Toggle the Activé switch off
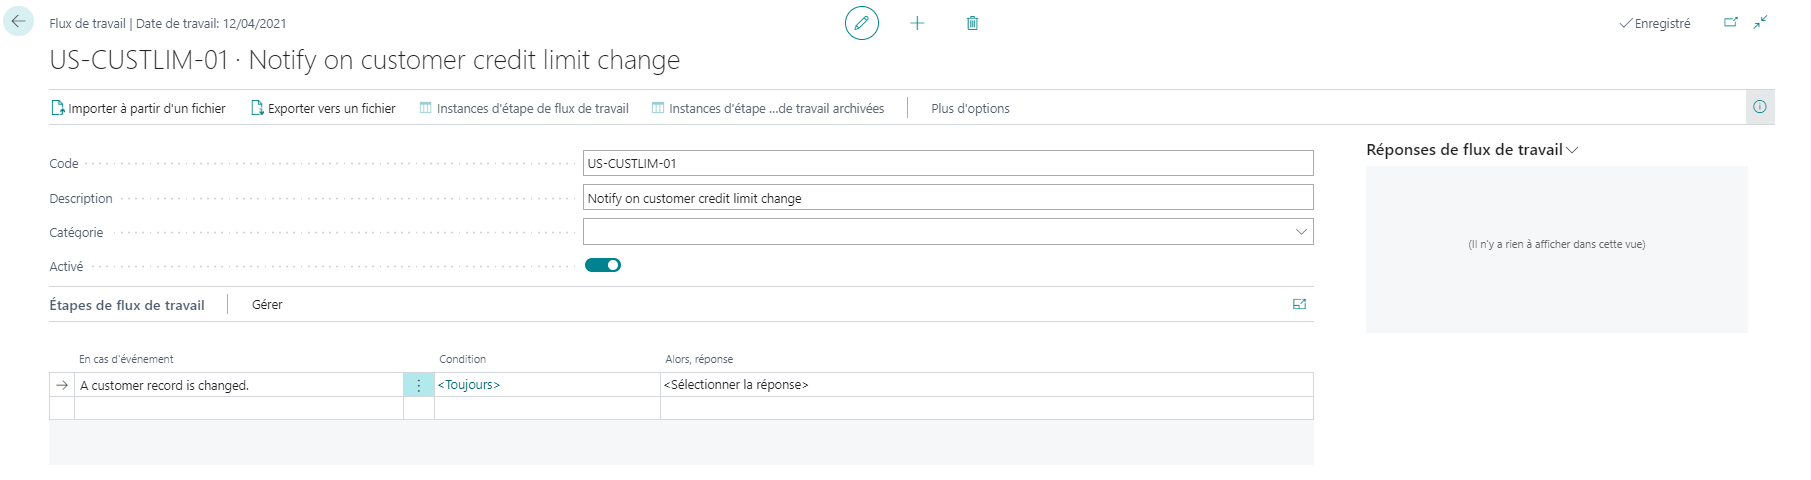Viewport: 1811px width, 480px height. point(603,265)
